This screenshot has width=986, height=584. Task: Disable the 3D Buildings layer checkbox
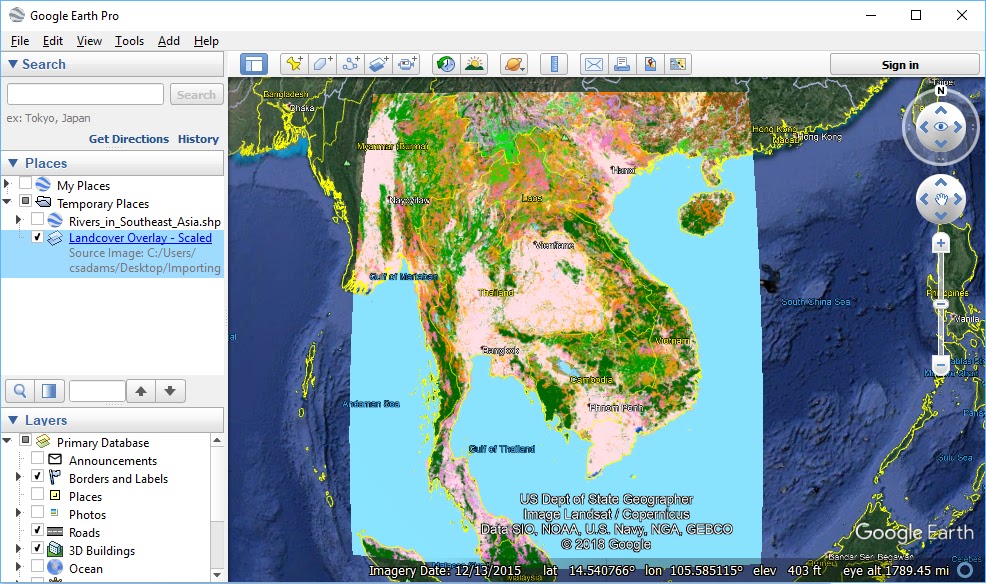click(x=37, y=548)
